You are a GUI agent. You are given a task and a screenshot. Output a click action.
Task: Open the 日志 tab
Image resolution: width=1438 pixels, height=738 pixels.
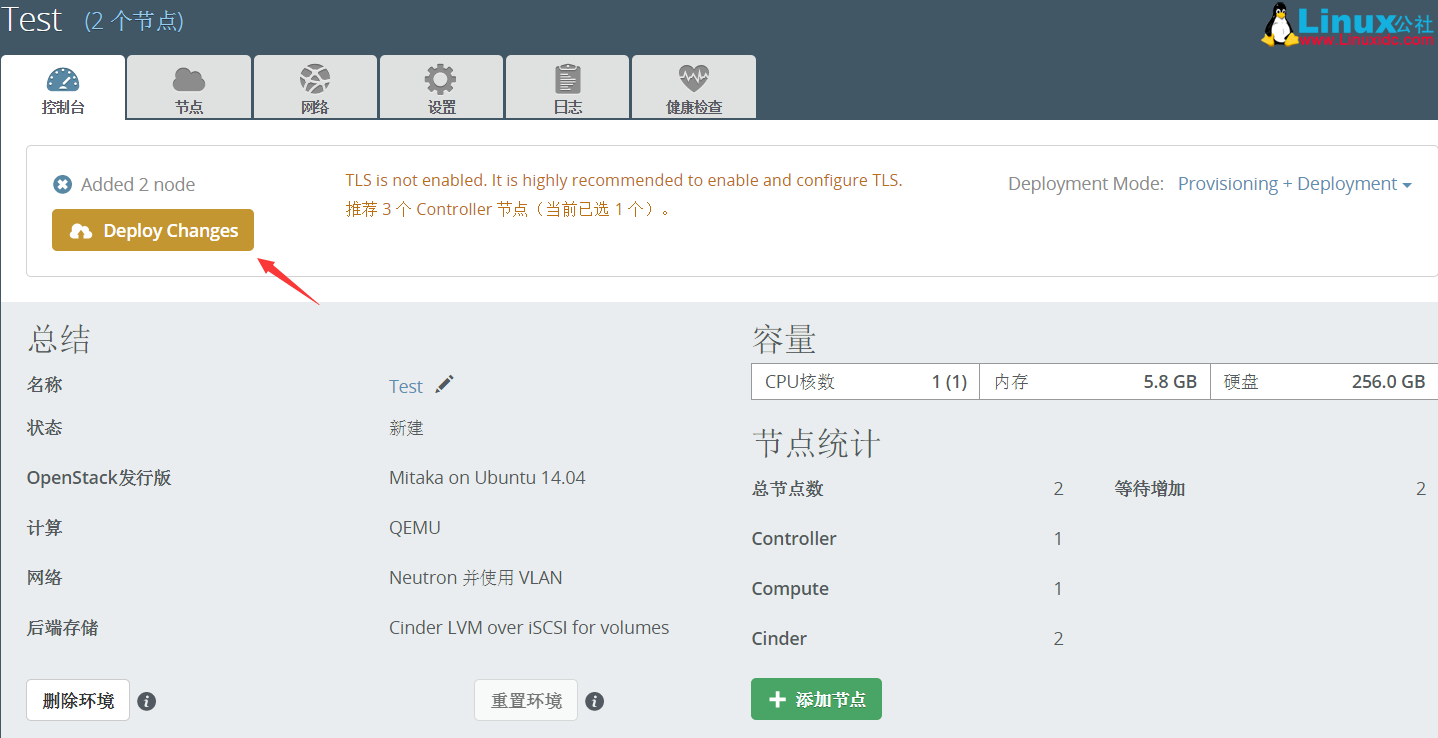(x=567, y=87)
